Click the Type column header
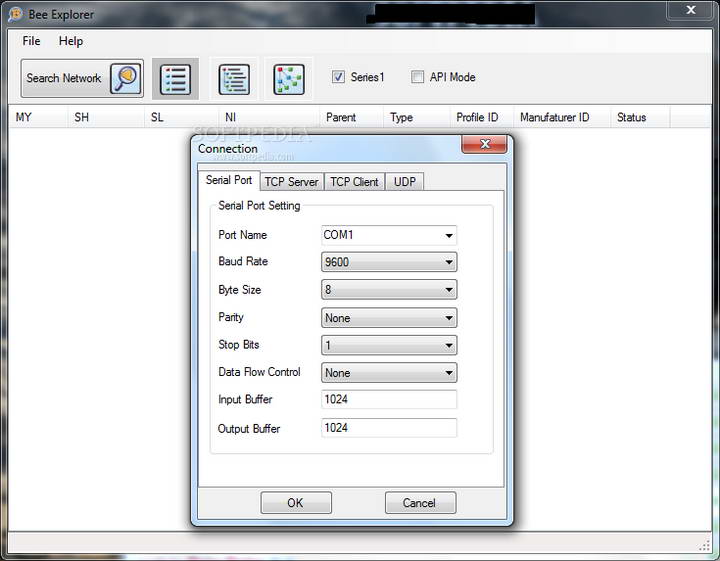Image resolution: width=720 pixels, height=561 pixels. [x=416, y=117]
